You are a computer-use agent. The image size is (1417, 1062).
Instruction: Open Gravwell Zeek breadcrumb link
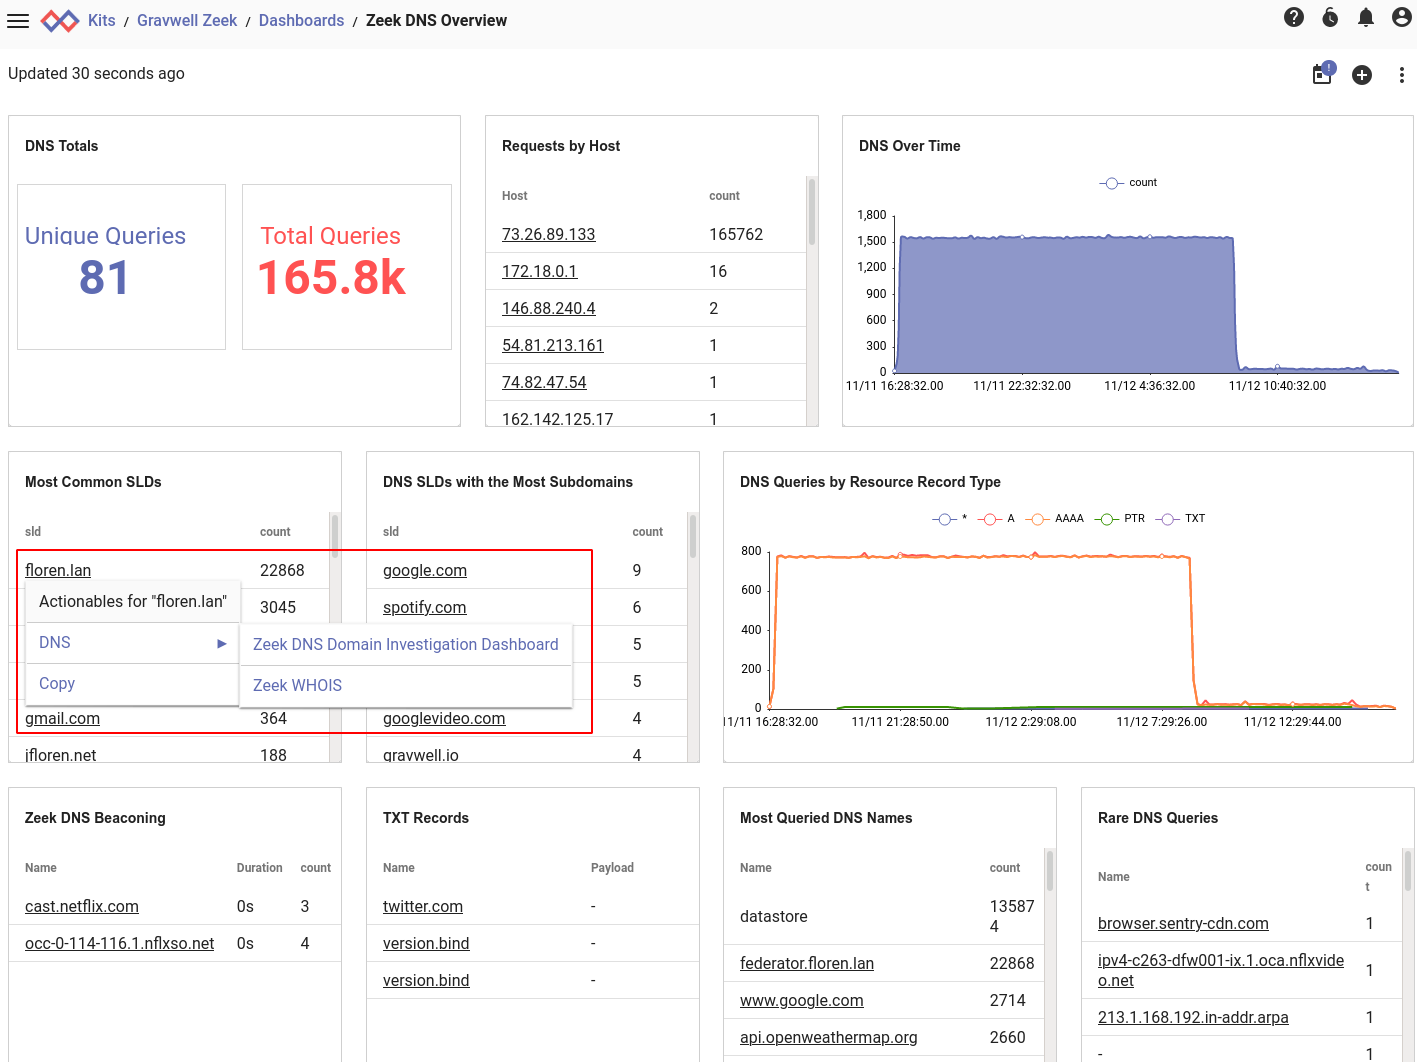[x=187, y=20]
